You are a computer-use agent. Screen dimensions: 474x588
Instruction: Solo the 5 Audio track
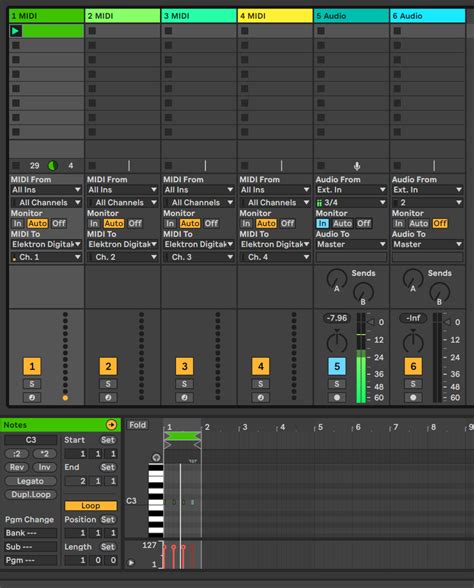[337, 384]
